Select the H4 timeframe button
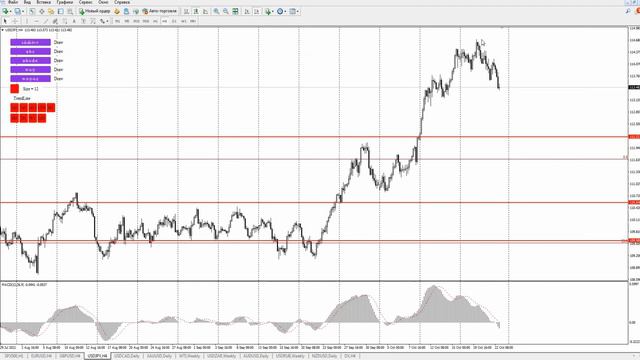 coord(164,21)
